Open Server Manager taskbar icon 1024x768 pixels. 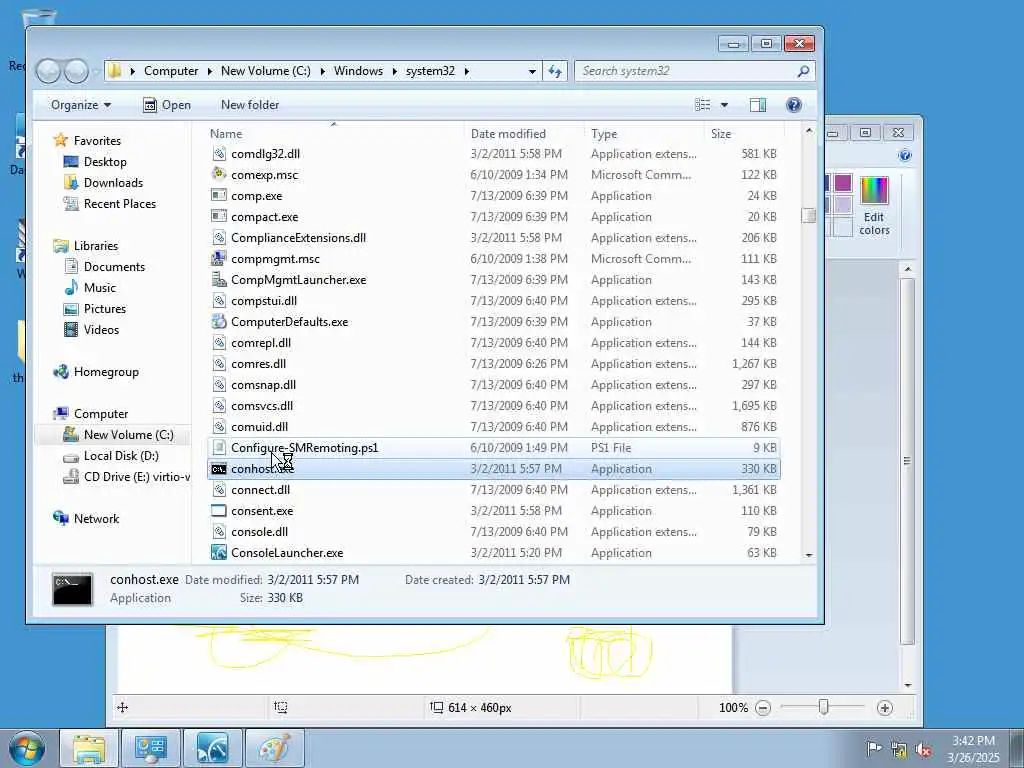(x=151, y=748)
